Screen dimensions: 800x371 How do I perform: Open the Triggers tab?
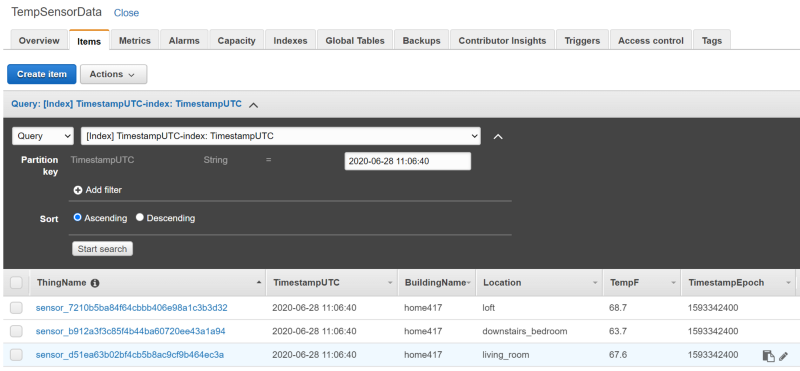[x=582, y=41]
